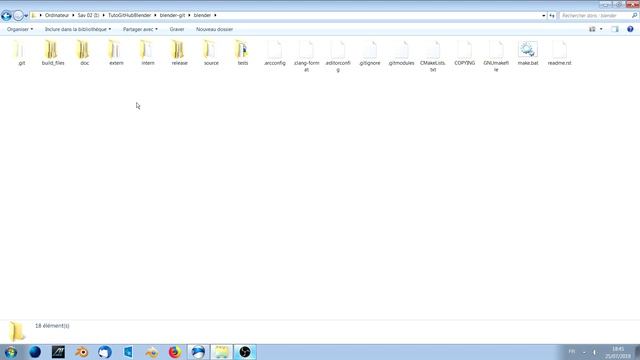Toggle the preview pane
The width and height of the screenshot is (640, 360).
(615, 29)
